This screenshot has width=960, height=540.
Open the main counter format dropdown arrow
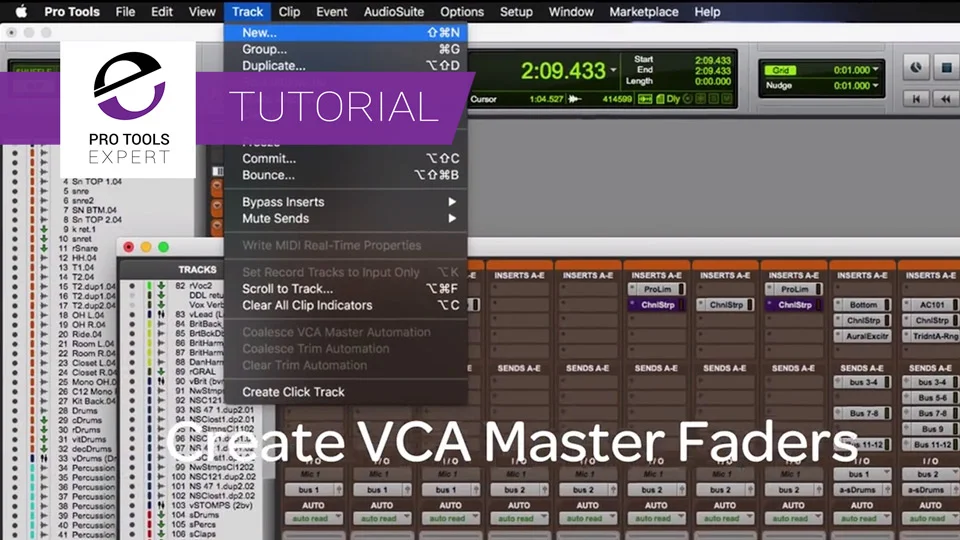pyautogui.click(x=613, y=70)
